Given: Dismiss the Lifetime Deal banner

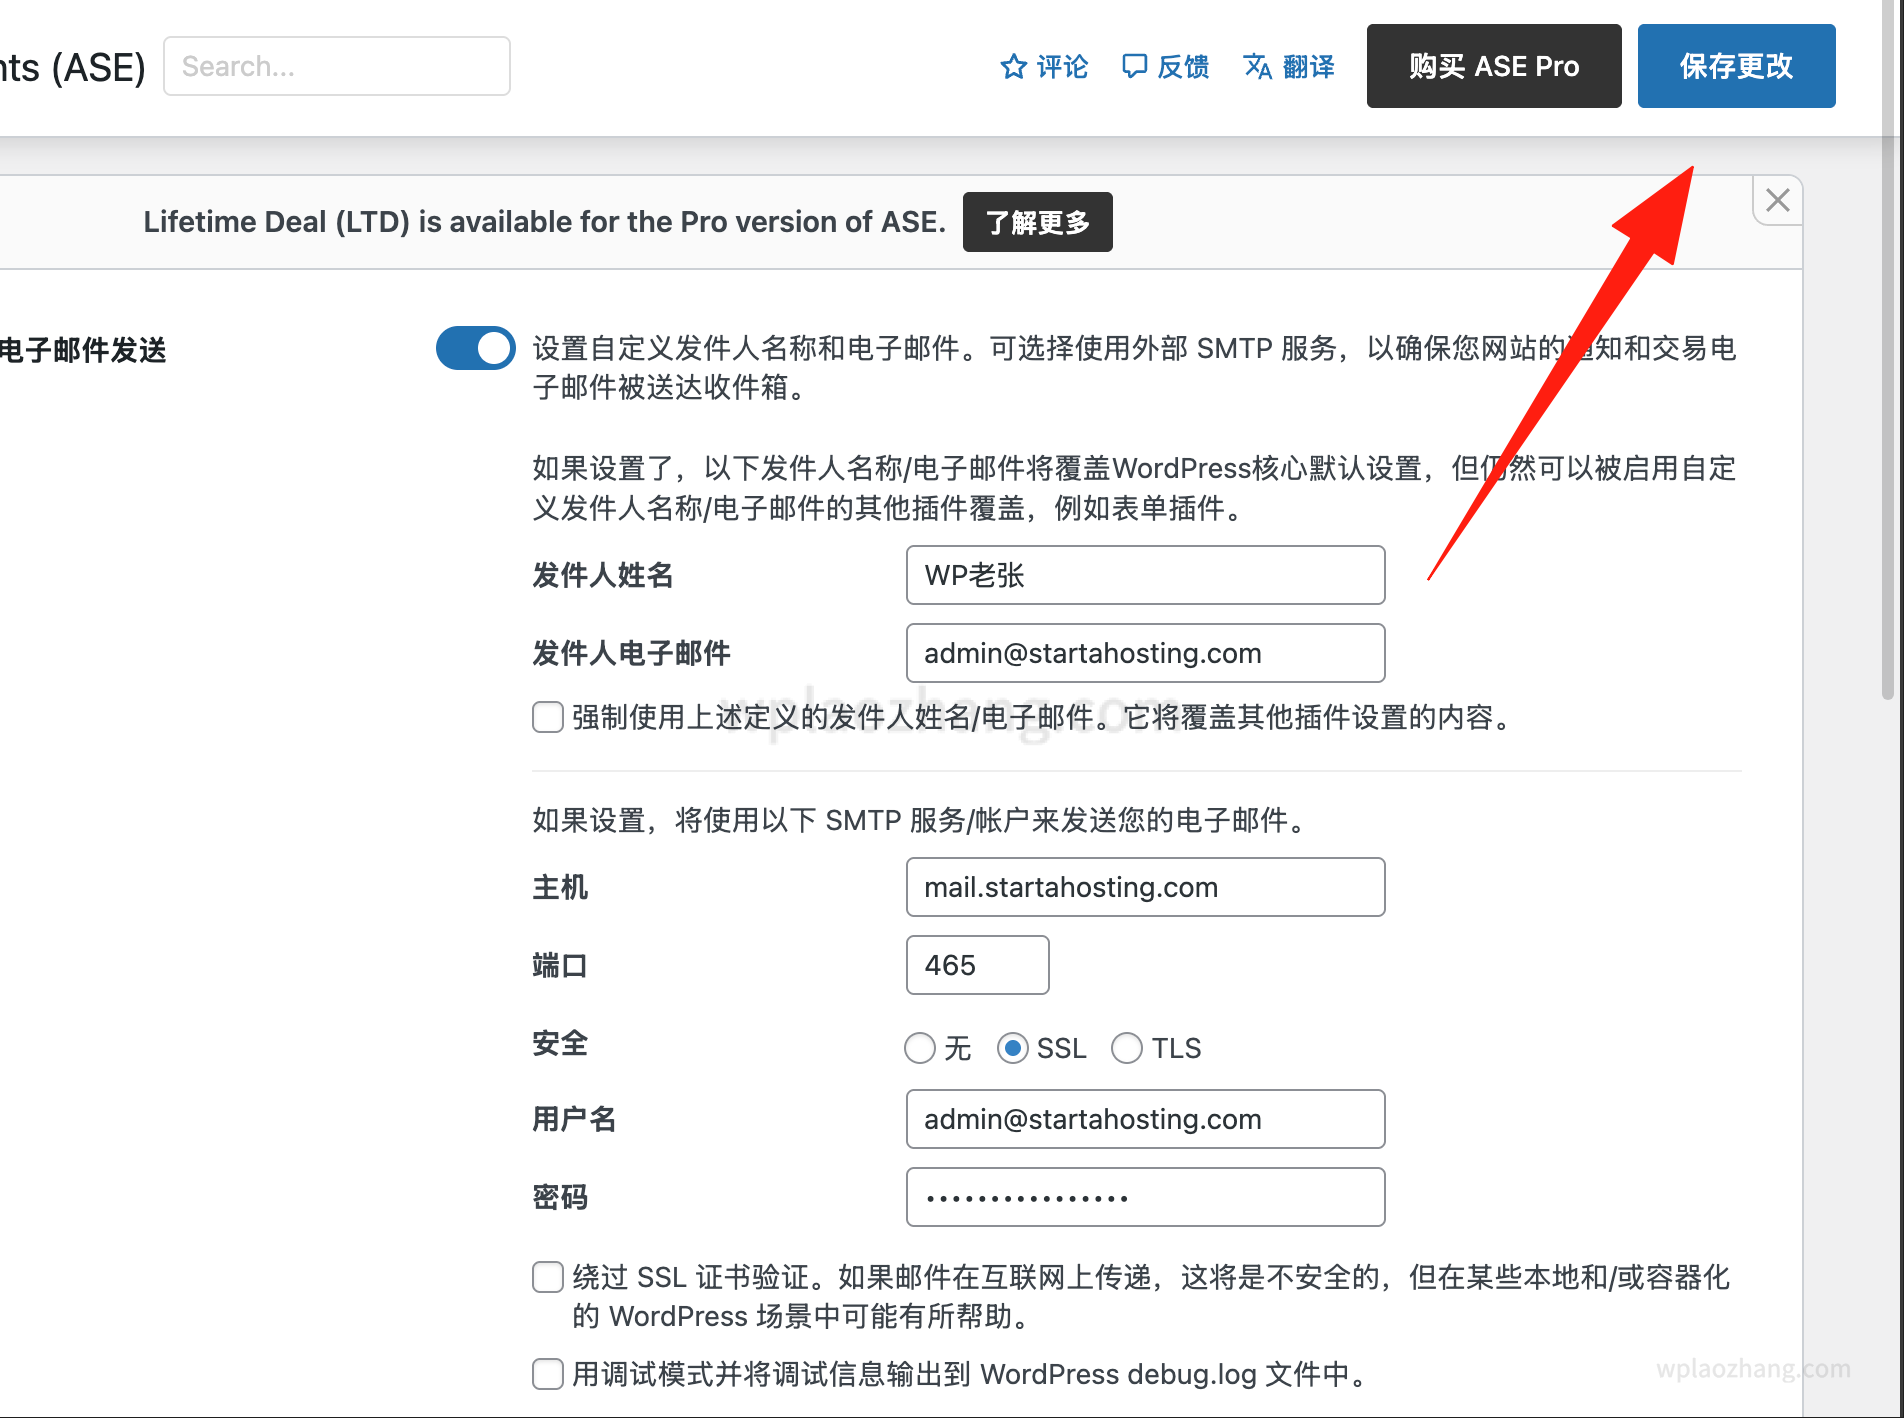Looking at the screenshot, I should coord(1777,200).
